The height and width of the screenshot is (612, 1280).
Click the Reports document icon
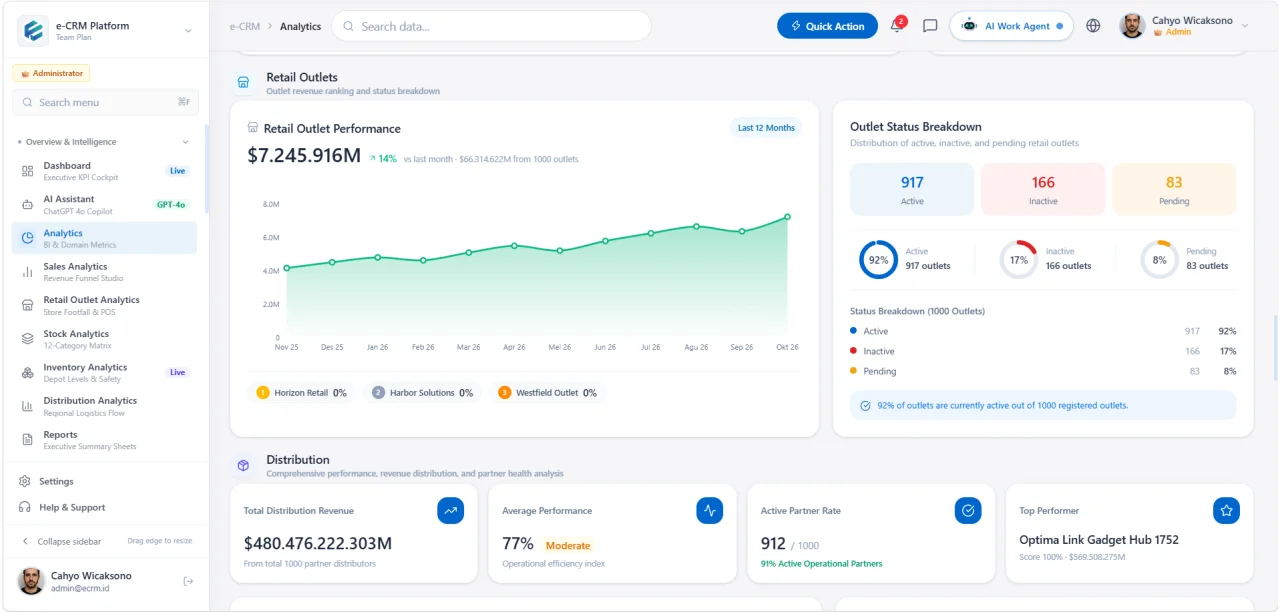[x=27, y=440]
